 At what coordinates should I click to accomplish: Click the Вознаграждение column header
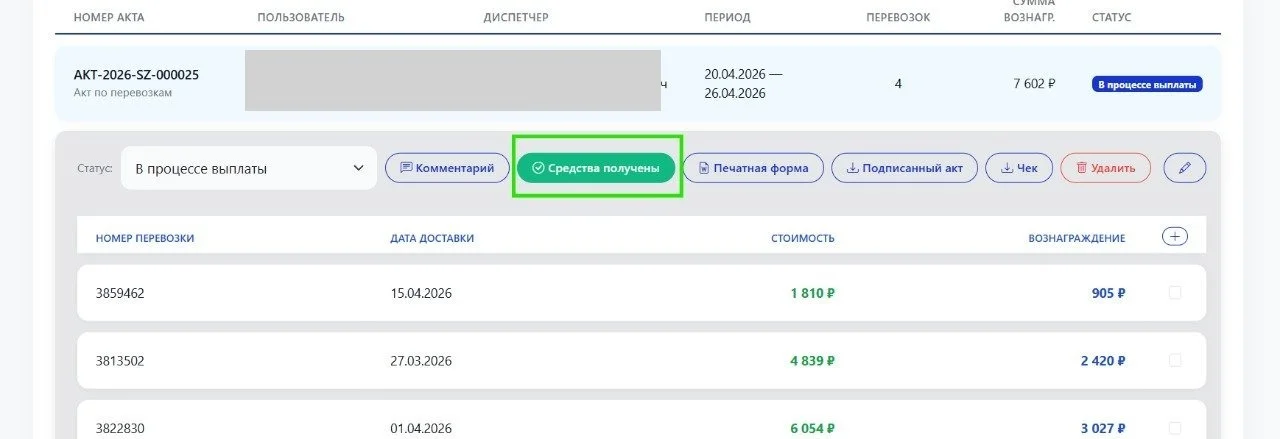[1076, 238]
